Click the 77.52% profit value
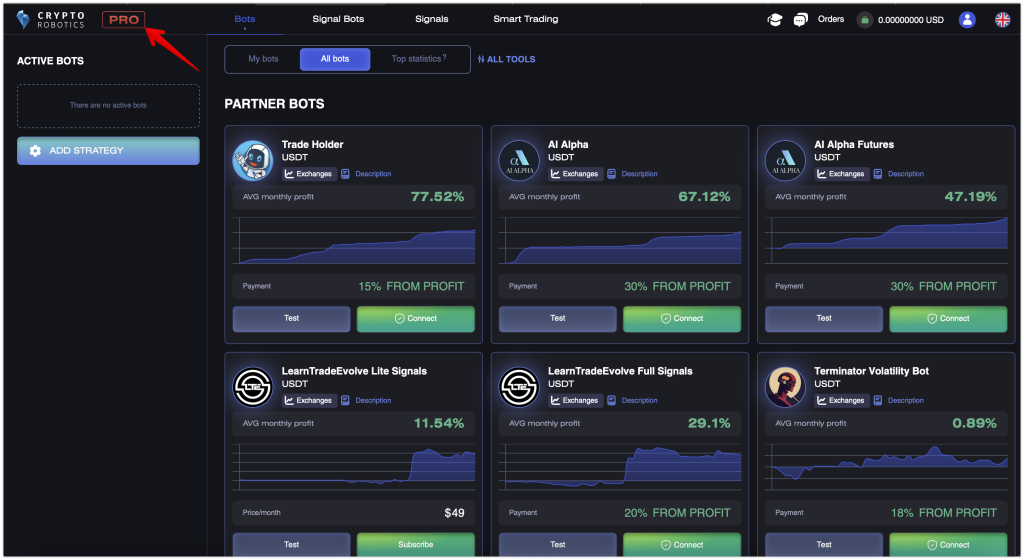Image resolution: width=1024 pixels, height=560 pixels. [438, 196]
